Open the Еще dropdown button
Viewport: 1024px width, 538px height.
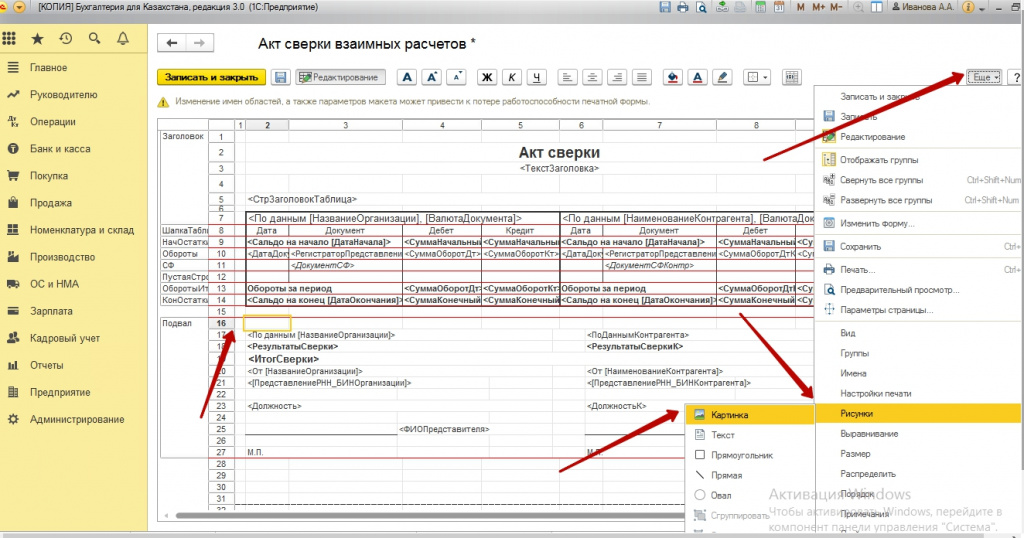[x=984, y=77]
